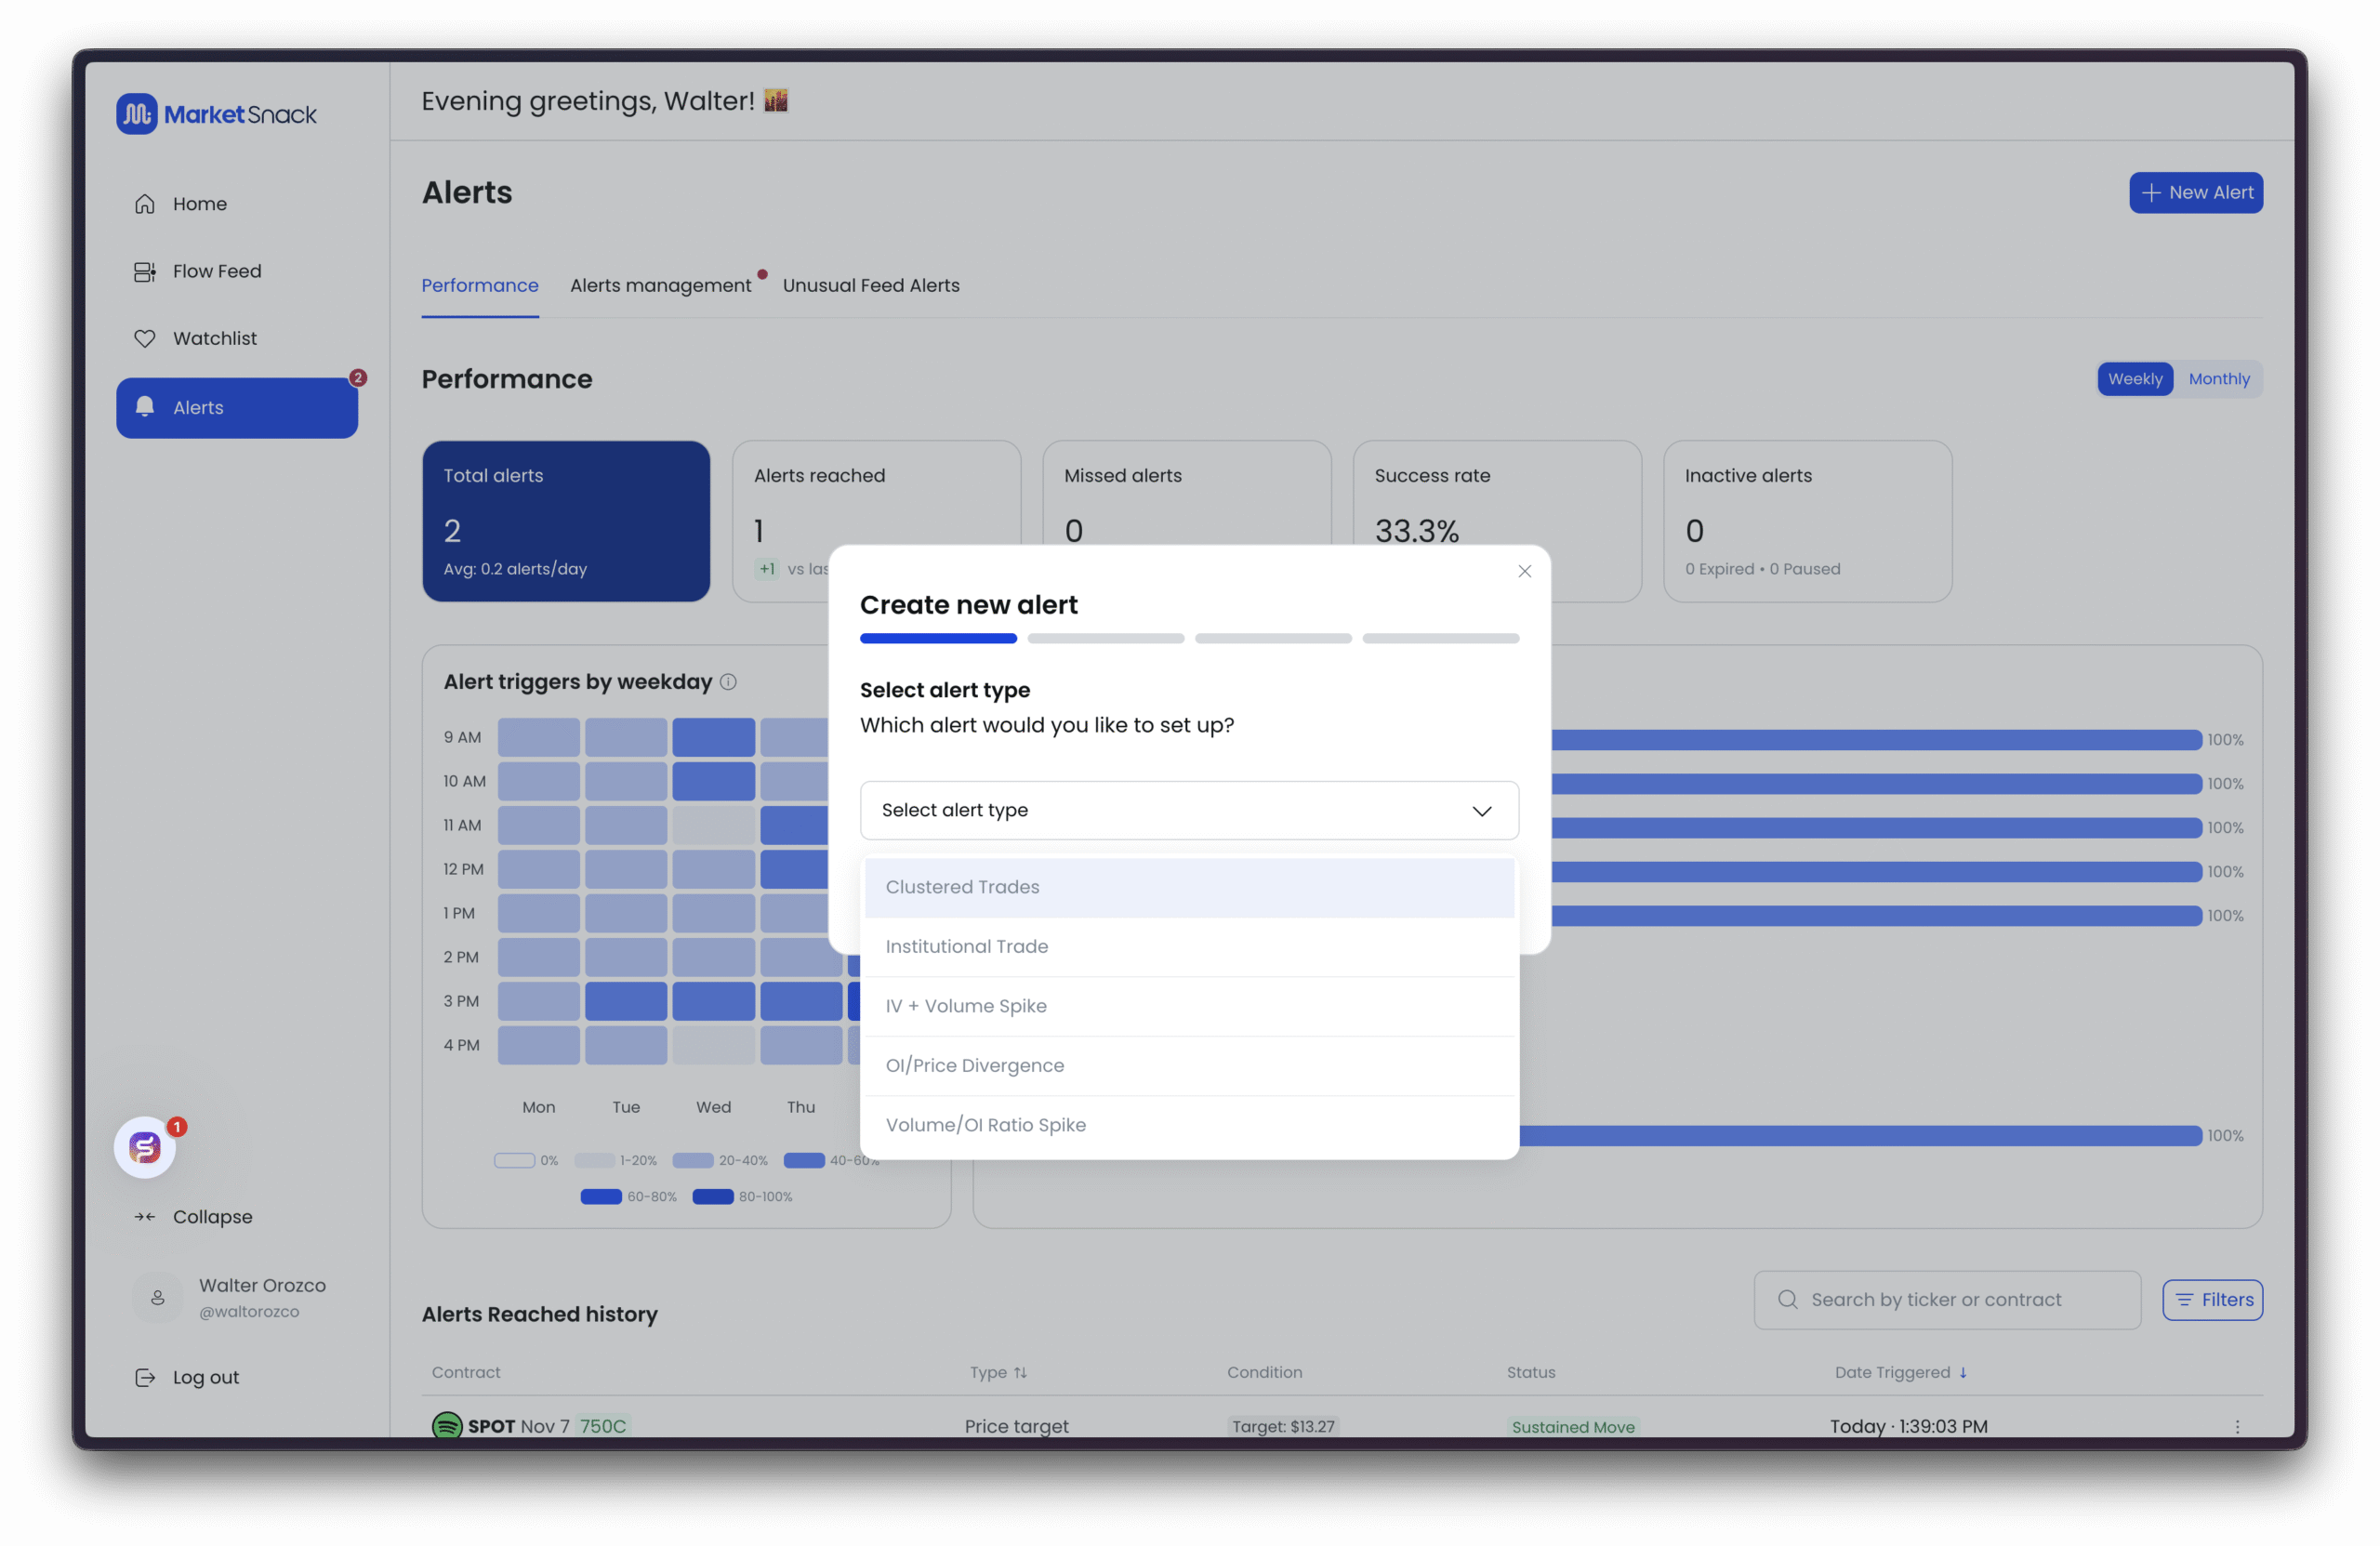Open three-dot menu on SPOT alert row
Screen dimensions: 2380x1546
pos(2237,1426)
